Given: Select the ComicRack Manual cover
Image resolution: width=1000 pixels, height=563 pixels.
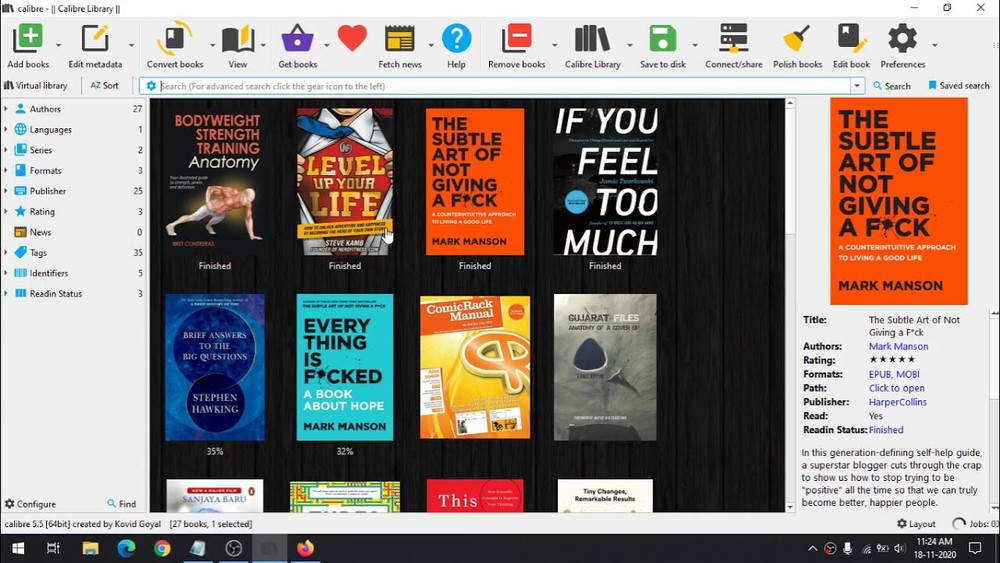Looking at the screenshot, I should 475,367.
